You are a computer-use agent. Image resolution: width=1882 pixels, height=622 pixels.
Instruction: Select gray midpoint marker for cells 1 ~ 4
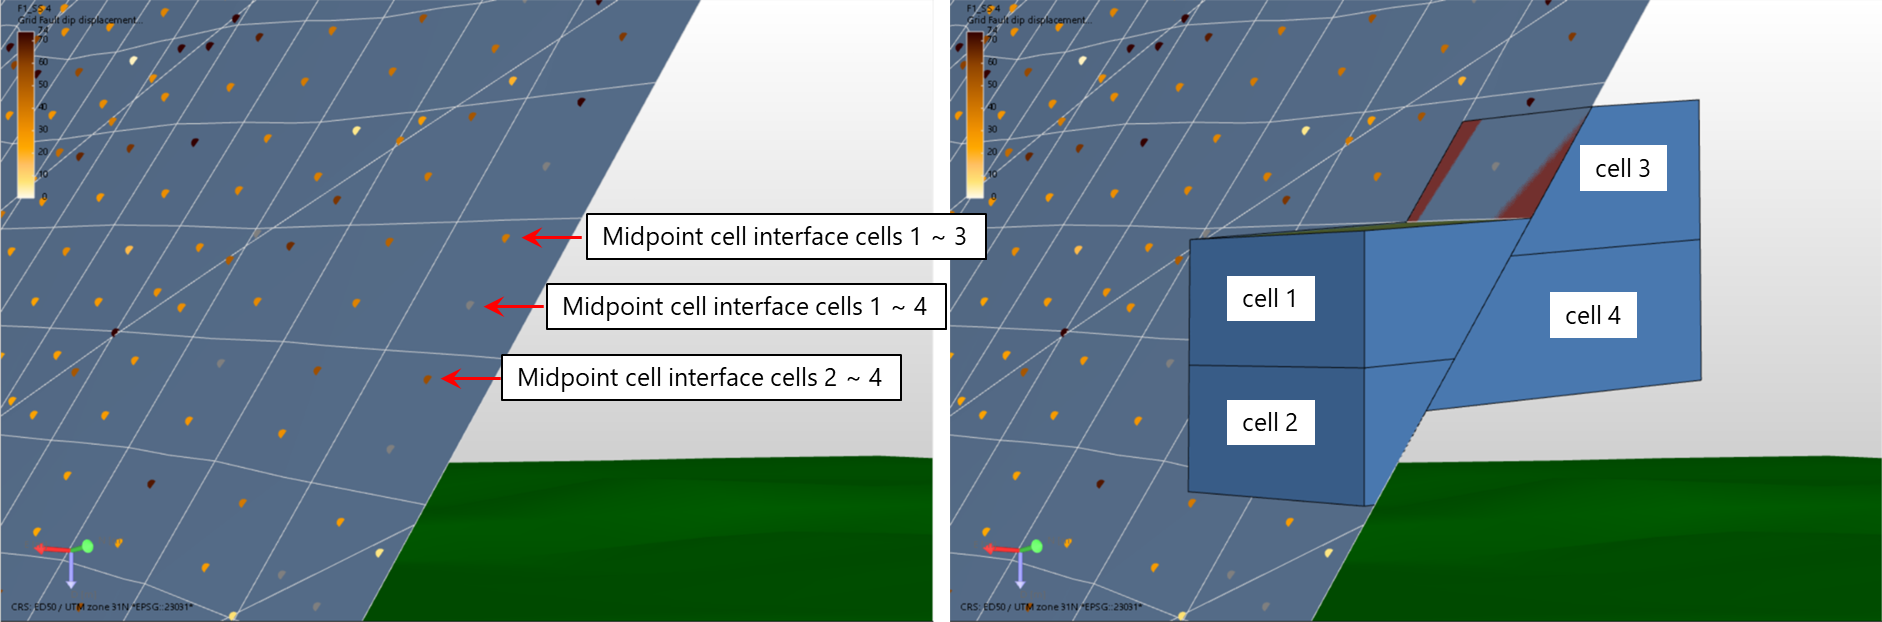[x=470, y=304]
